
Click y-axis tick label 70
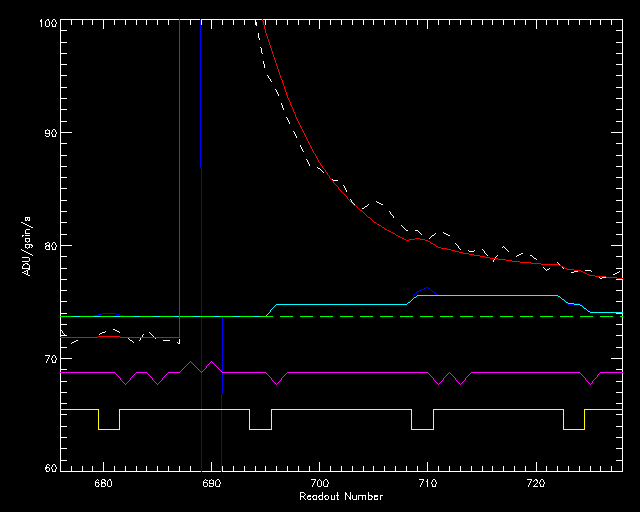pos(51,359)
